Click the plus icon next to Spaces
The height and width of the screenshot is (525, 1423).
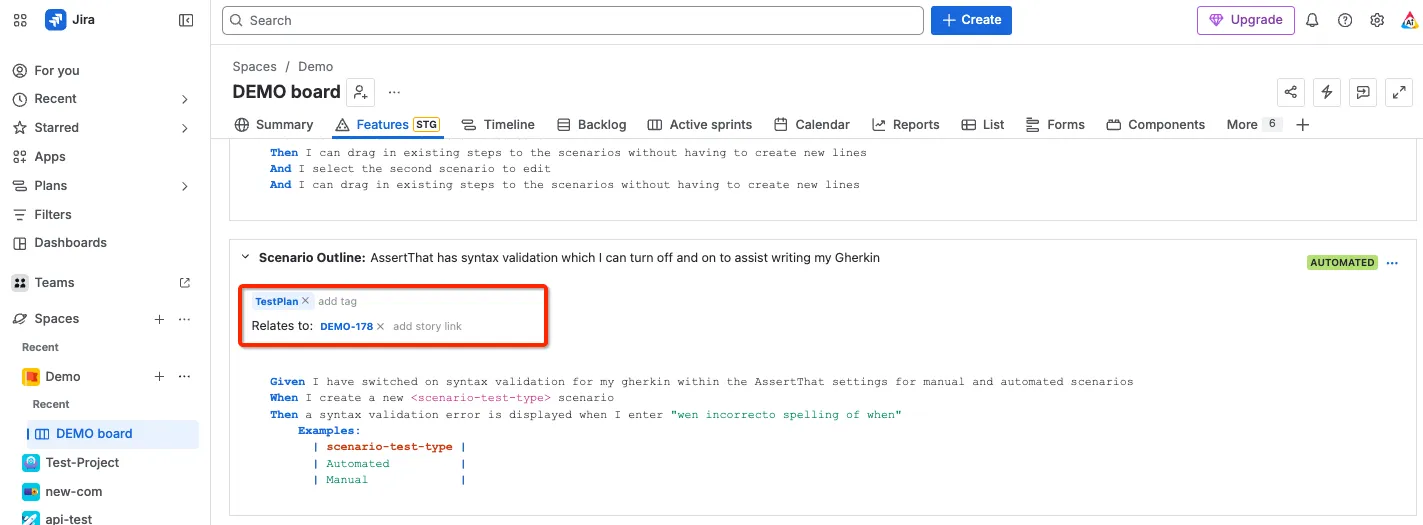coord(159,319)
